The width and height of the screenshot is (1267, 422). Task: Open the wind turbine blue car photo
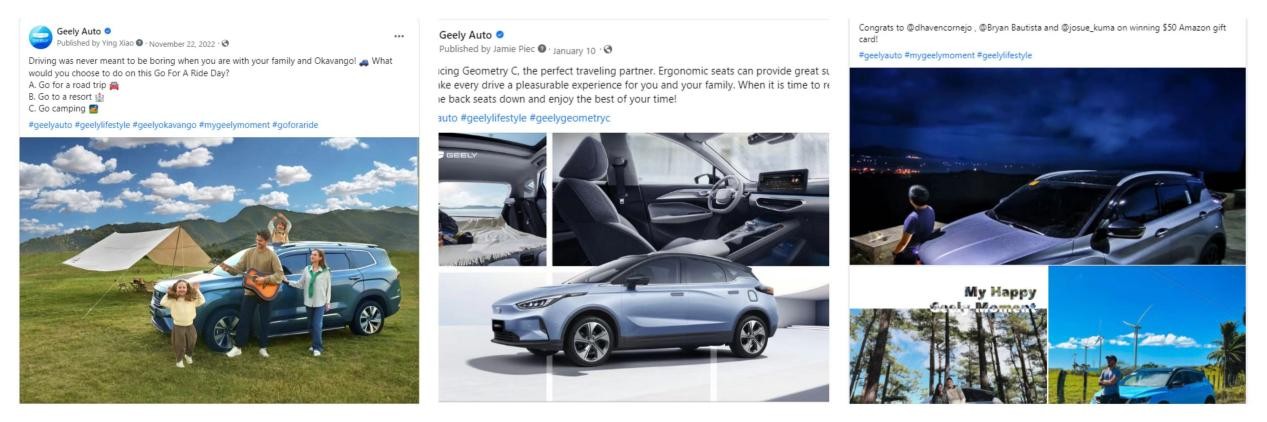(1147, 335)
